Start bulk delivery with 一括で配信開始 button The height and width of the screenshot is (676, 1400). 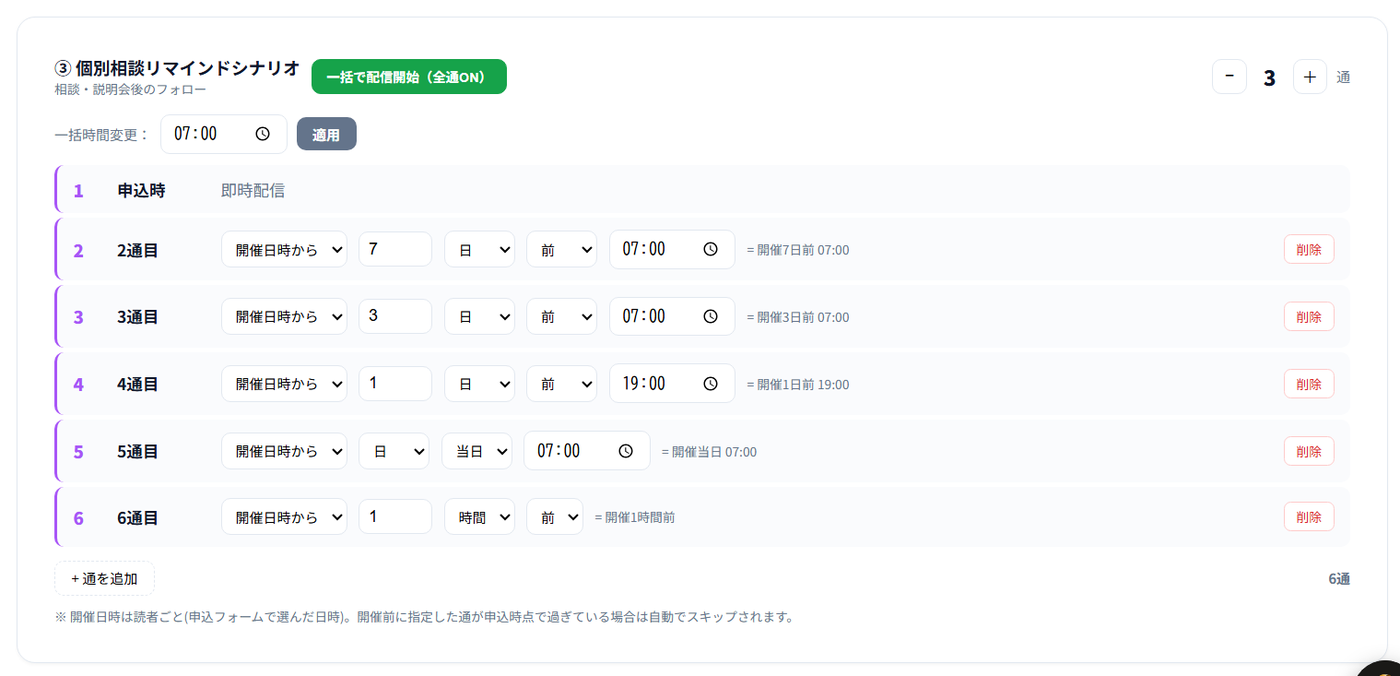coord(409,77)
